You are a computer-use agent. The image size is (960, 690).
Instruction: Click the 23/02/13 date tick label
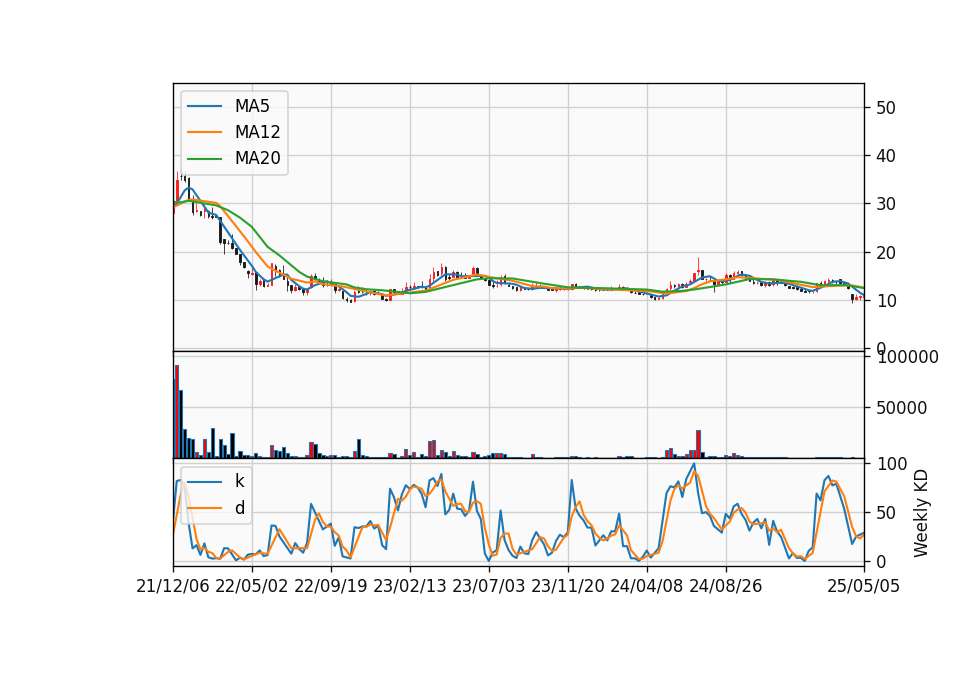pos(410,586)
